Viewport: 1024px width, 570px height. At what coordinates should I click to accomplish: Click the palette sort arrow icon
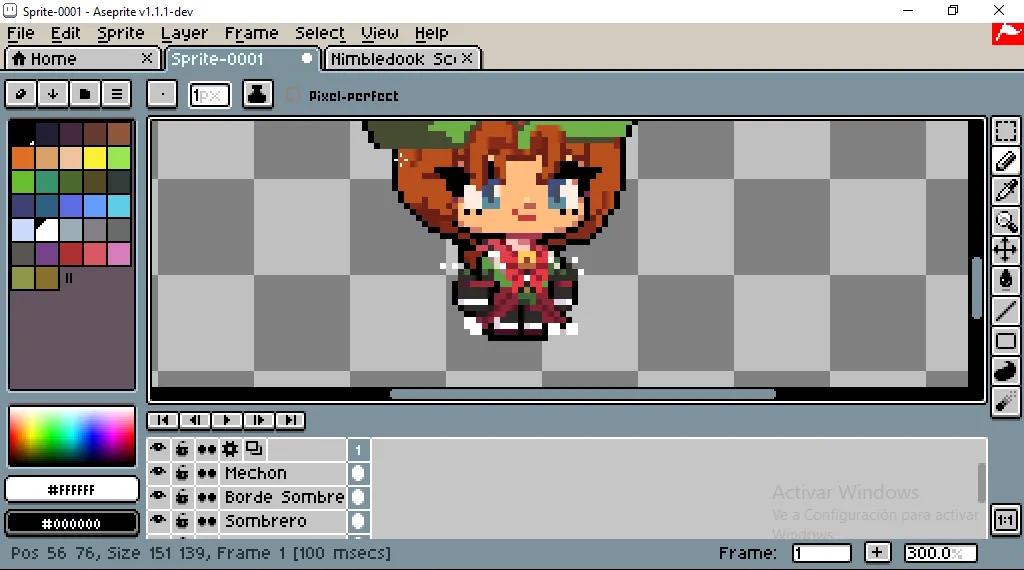click(53, 94)
